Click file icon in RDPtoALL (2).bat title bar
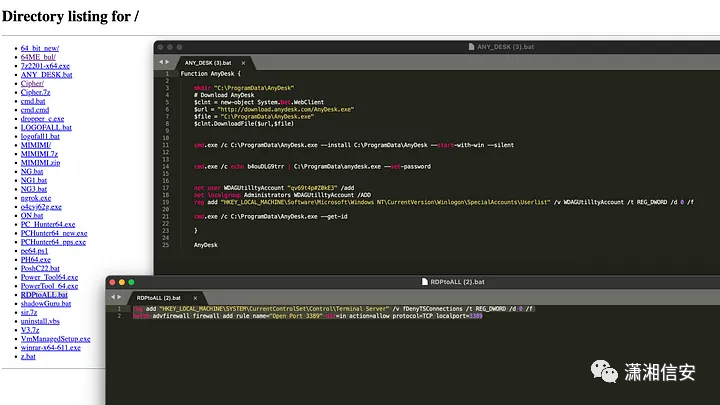 [x=425, y=282]
